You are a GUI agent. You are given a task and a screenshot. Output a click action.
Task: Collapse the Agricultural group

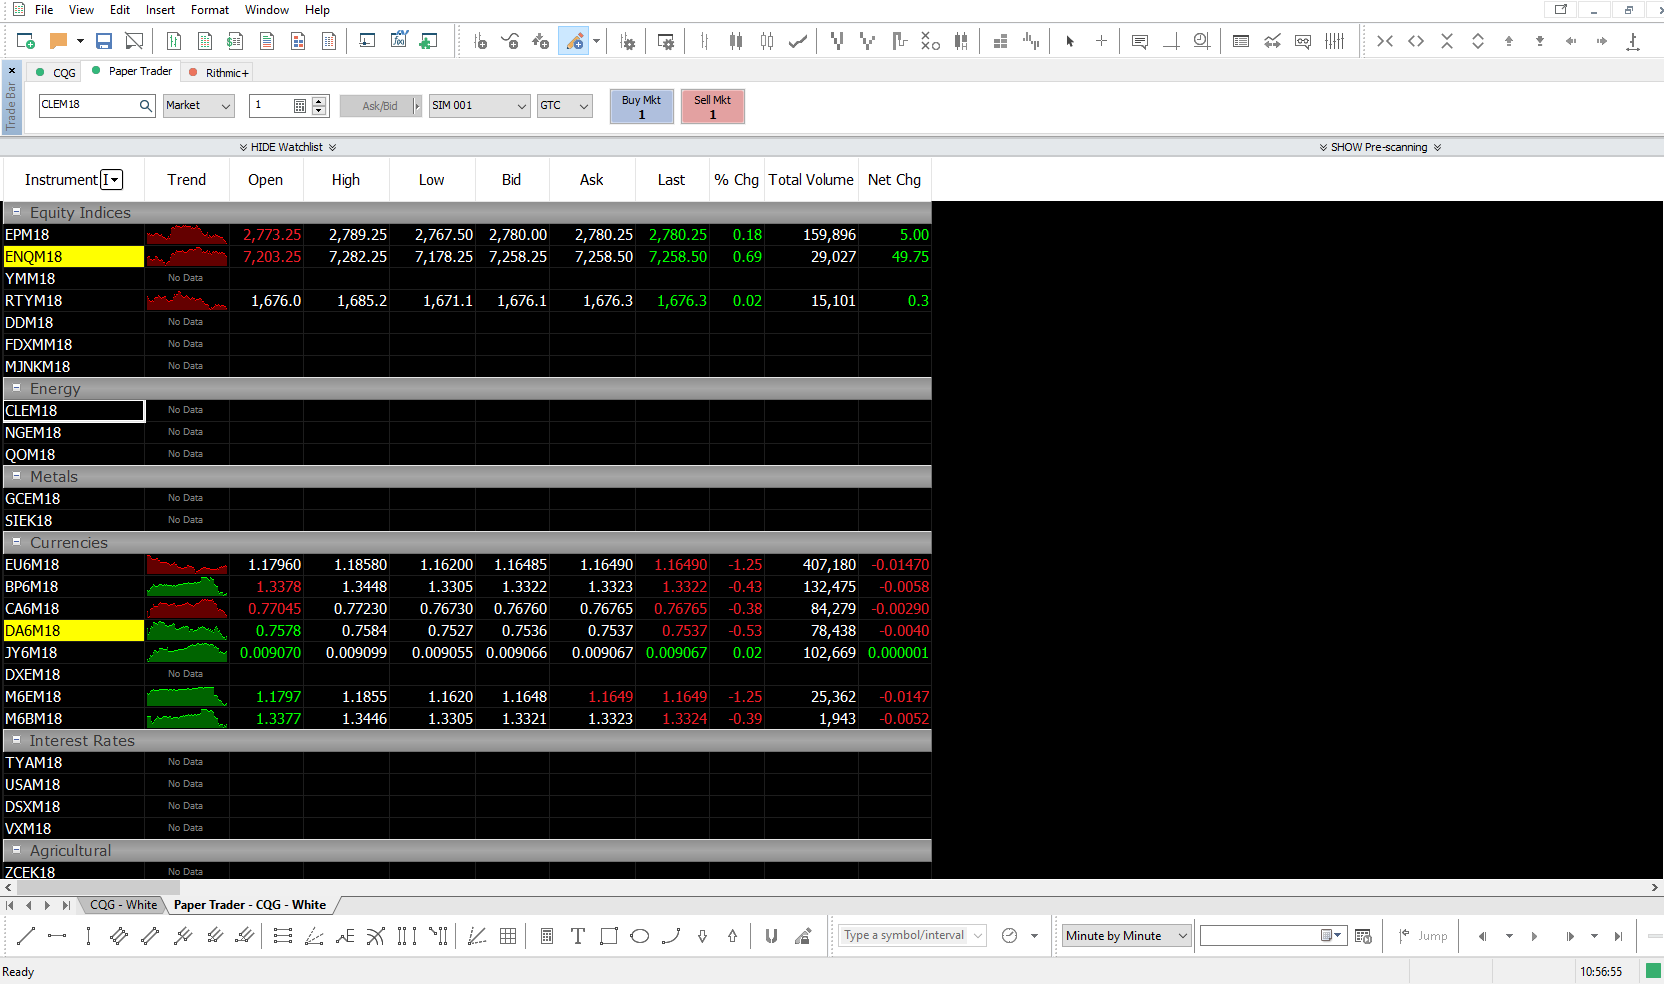(x=16, y=850)
